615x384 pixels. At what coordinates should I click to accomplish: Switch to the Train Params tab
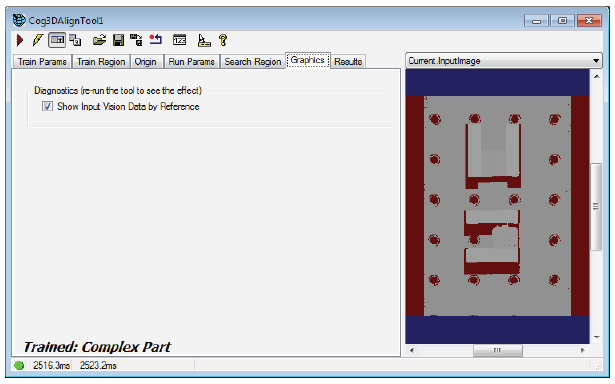[42, 62]
